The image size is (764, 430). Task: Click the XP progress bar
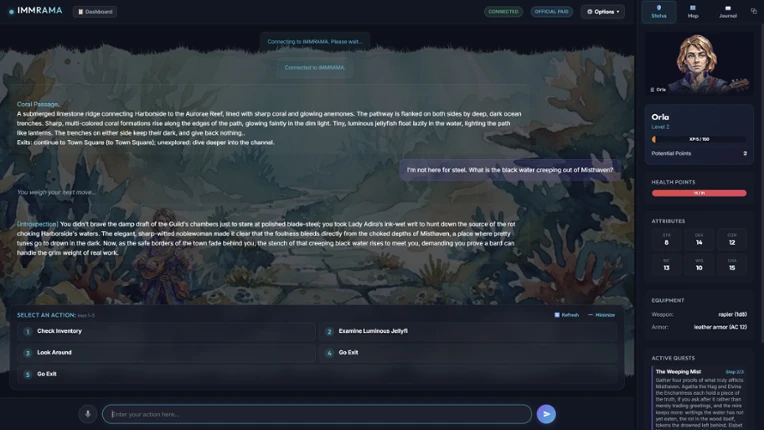click(699, 139)
